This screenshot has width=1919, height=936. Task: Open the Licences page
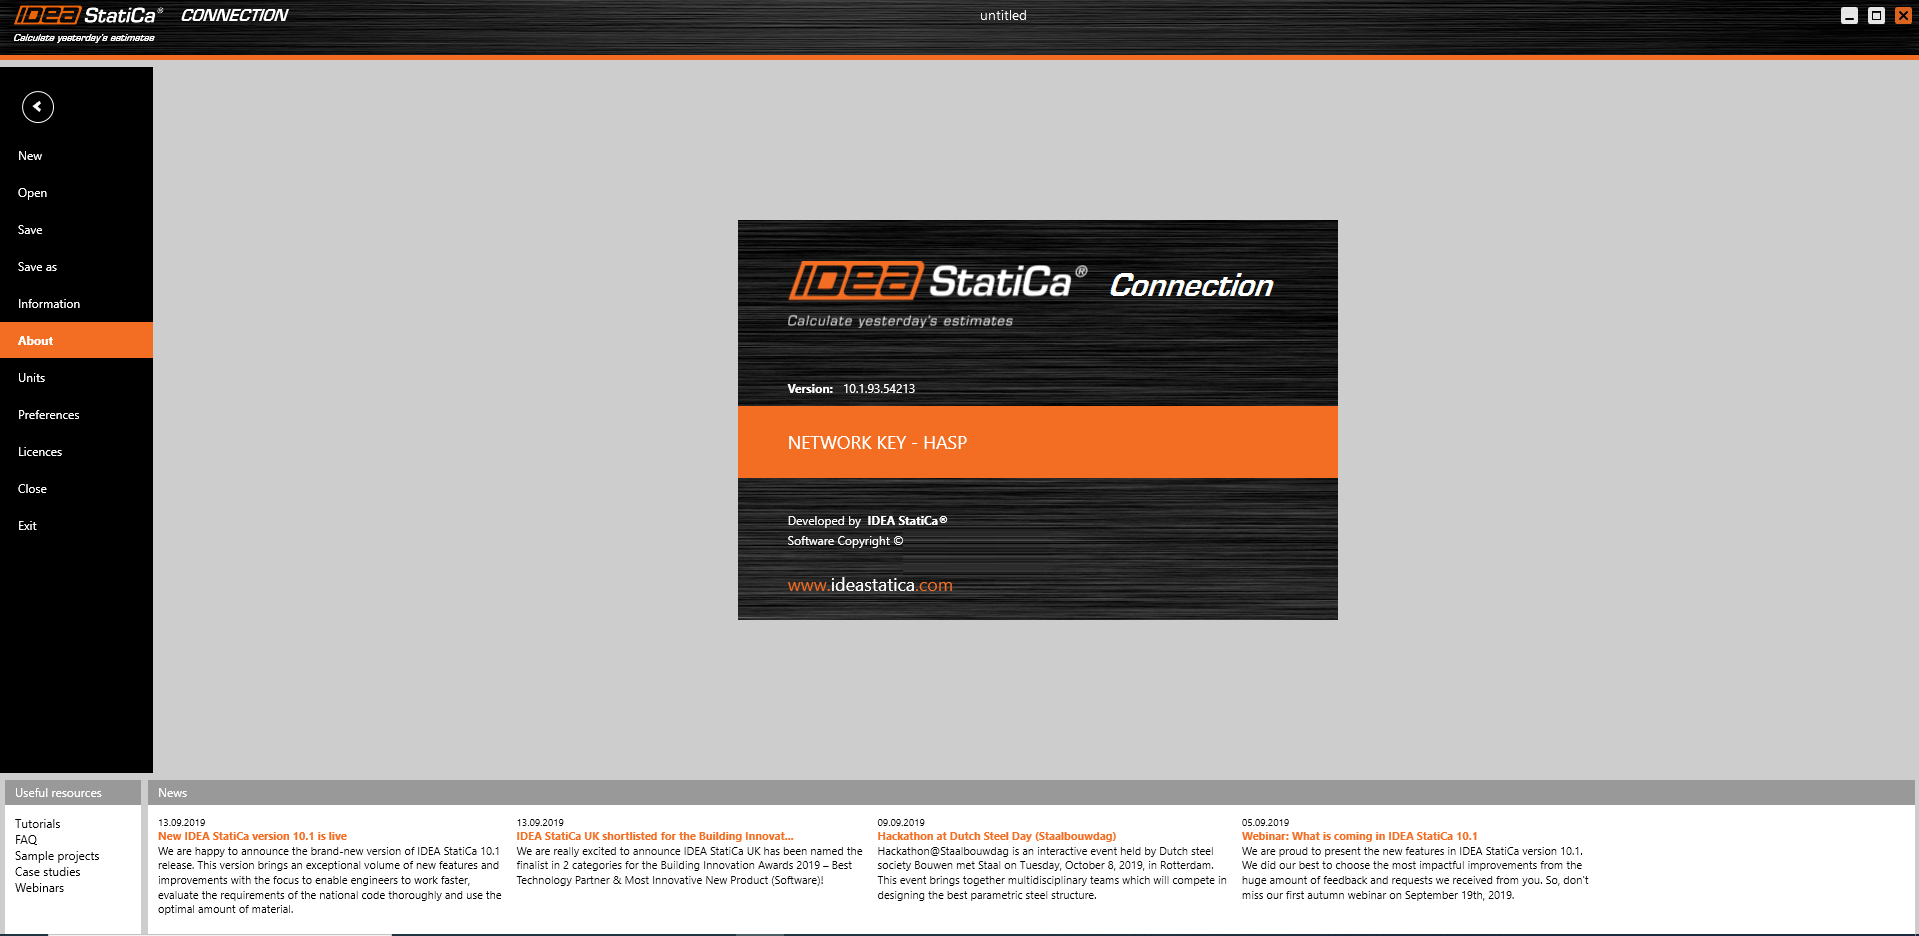(40, 452)
